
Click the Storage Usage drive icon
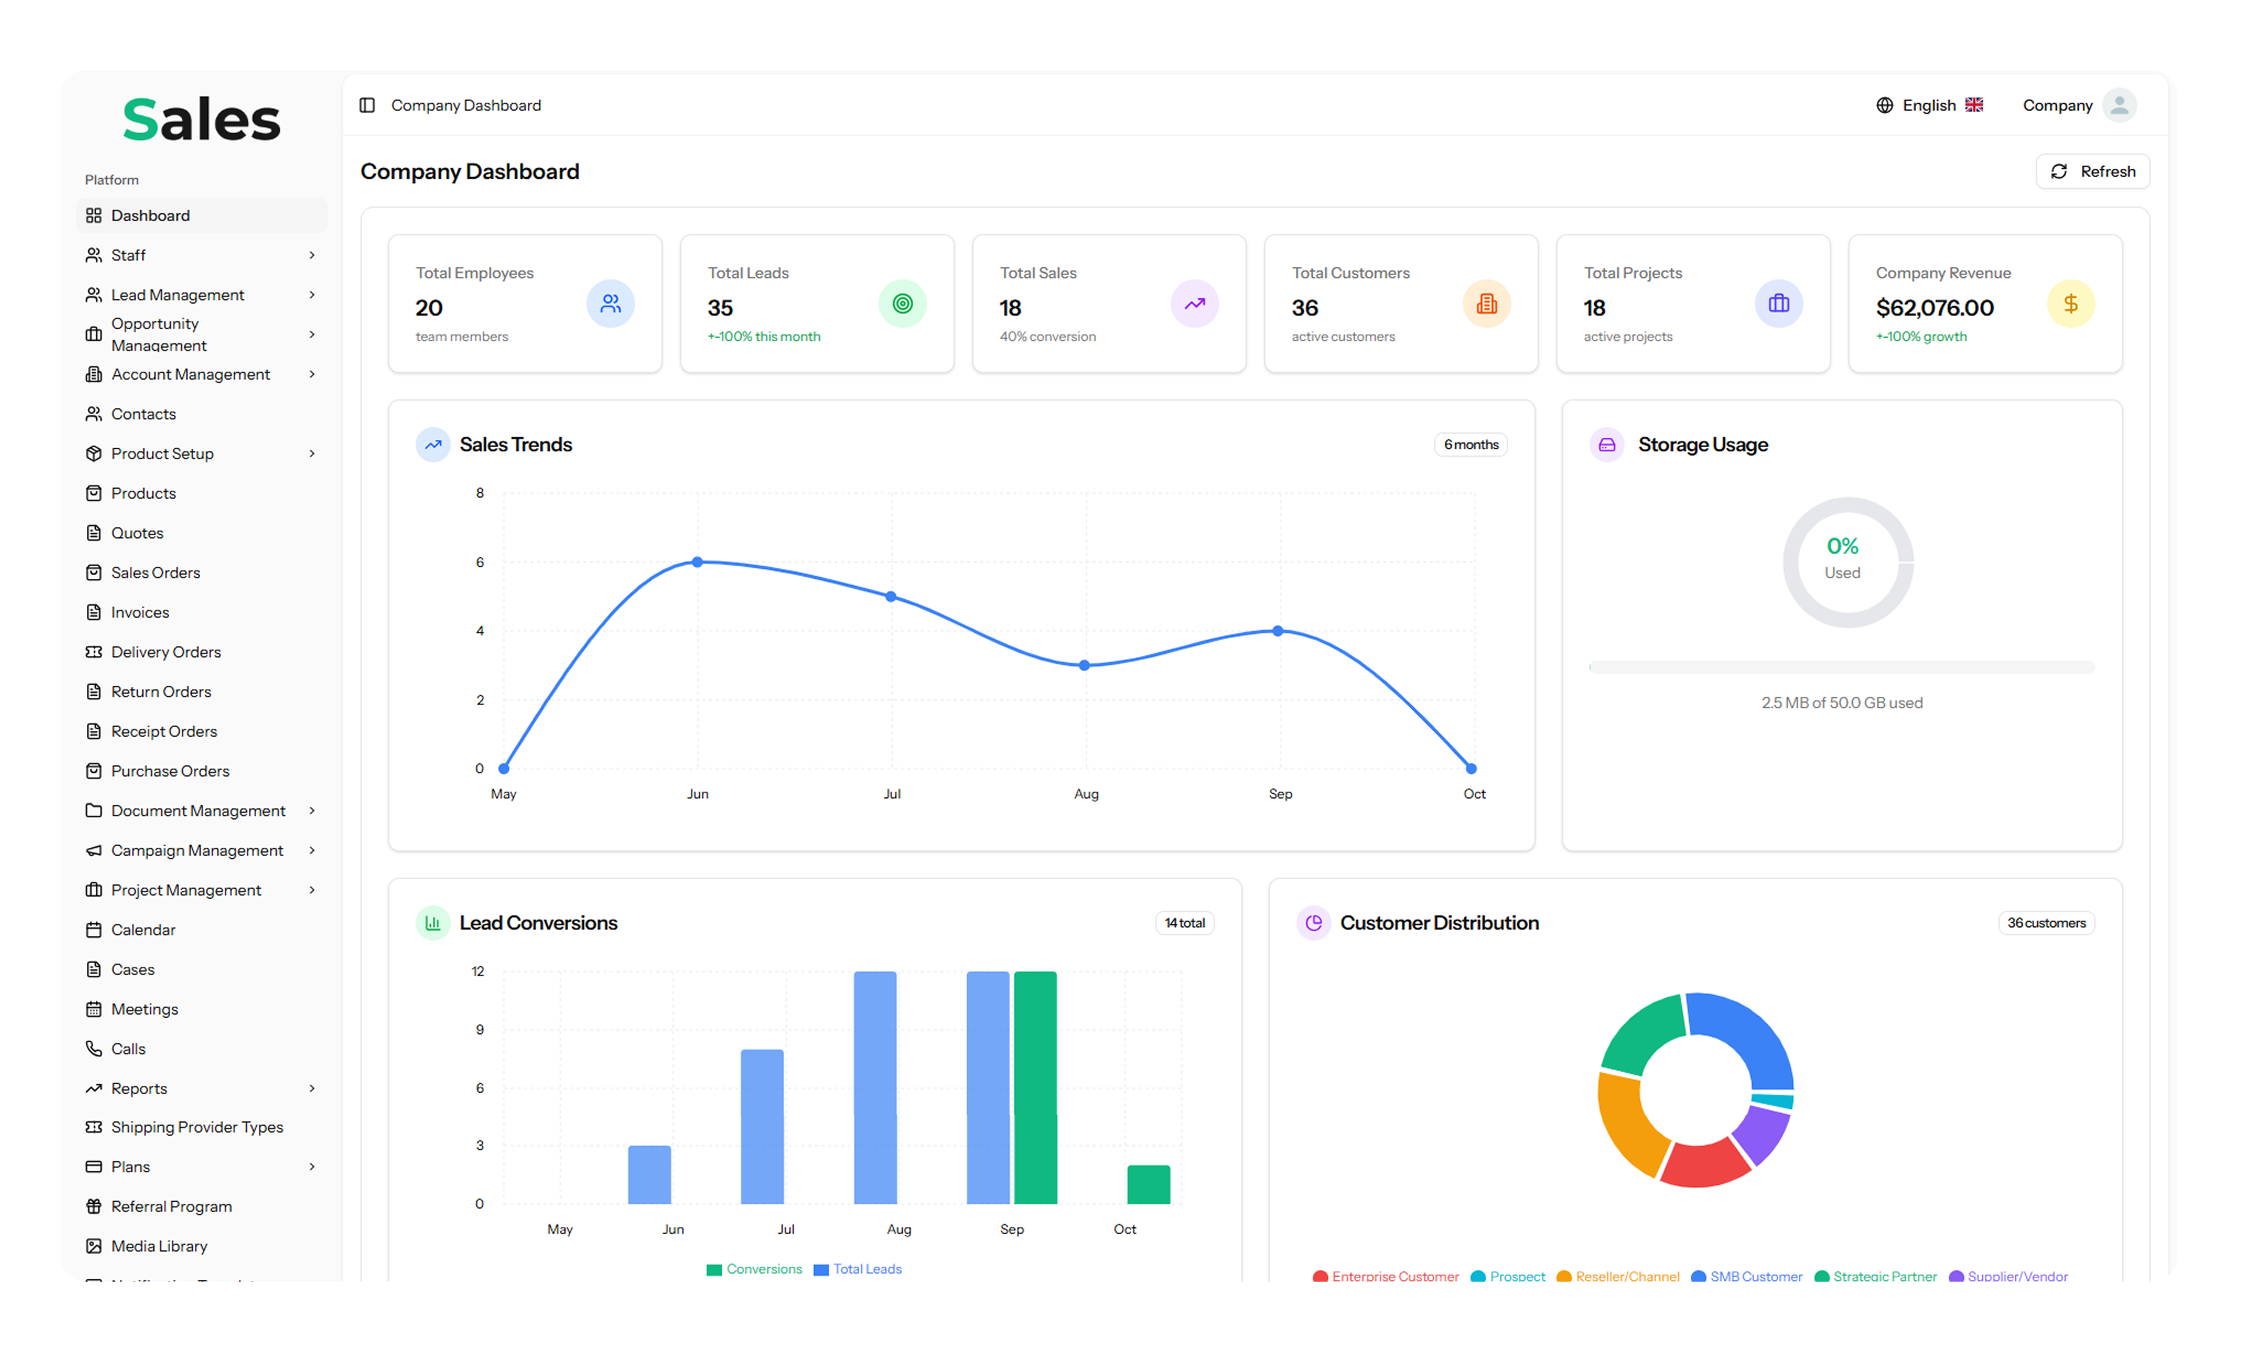pos(1607,445)
